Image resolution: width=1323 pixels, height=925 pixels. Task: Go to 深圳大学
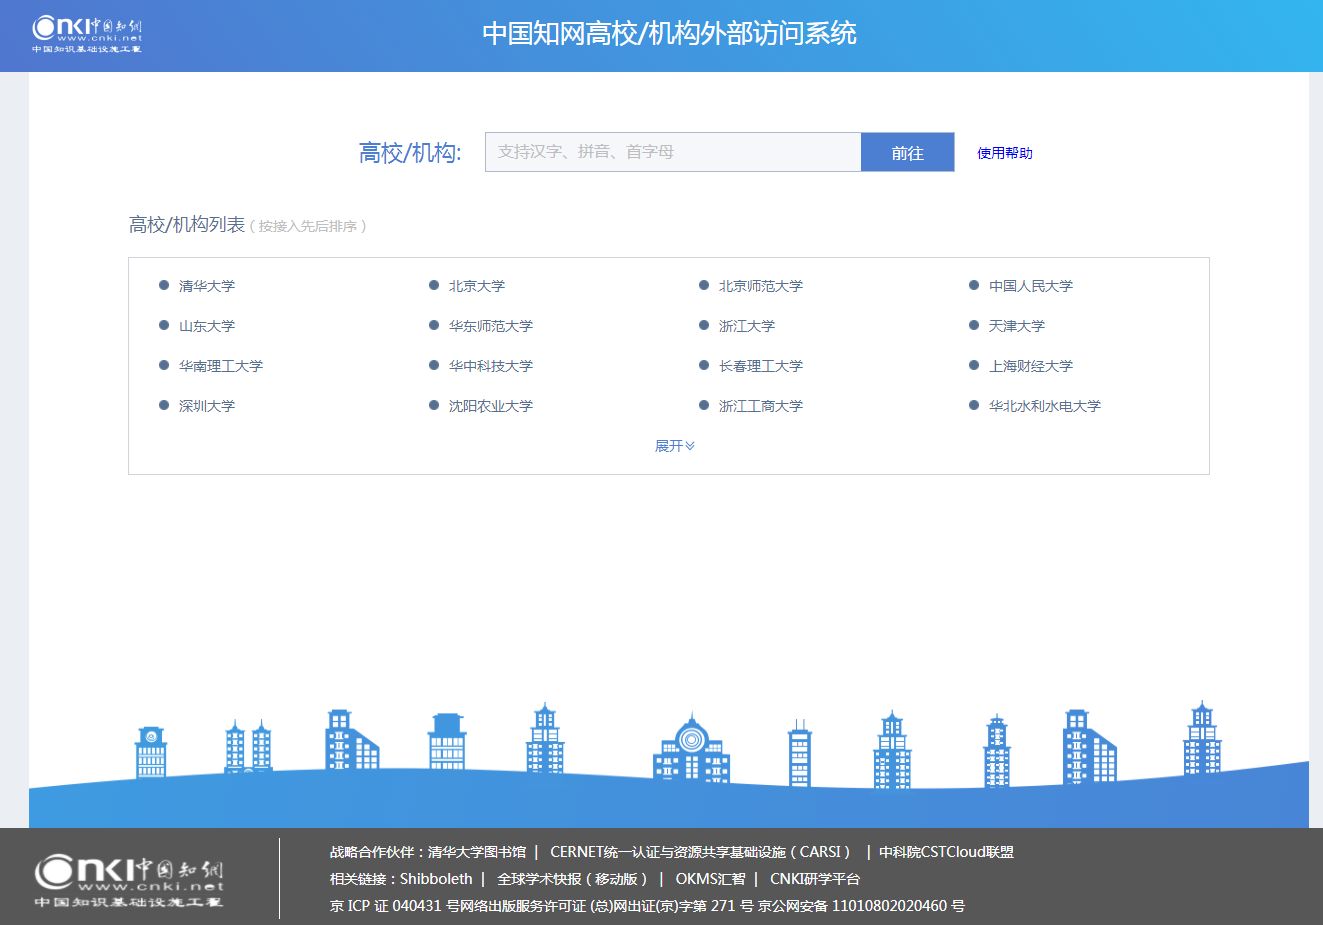tap(207, 406)
